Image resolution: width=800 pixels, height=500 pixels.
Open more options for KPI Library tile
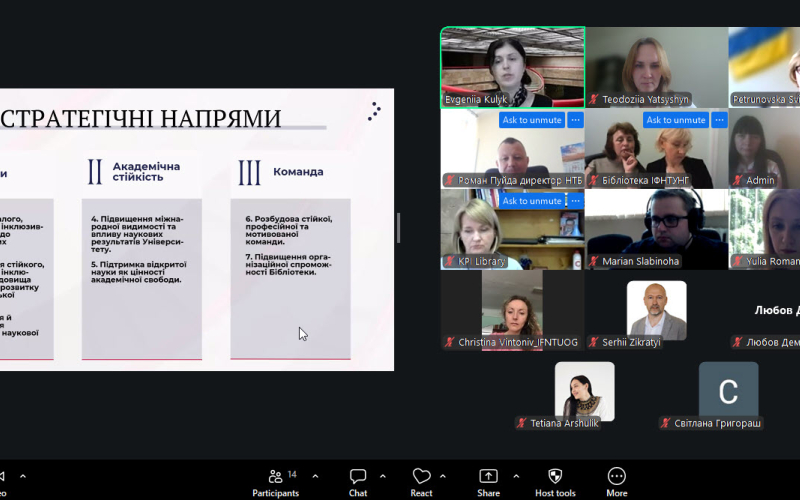[x=576, y=201]
